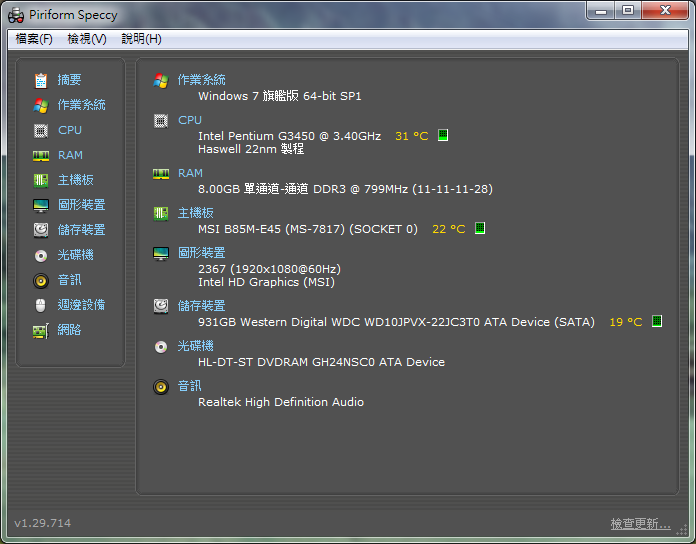Open 圖形裝置 heading link in summary
This screenshot has width=696, height=544.
coord(202,253)
